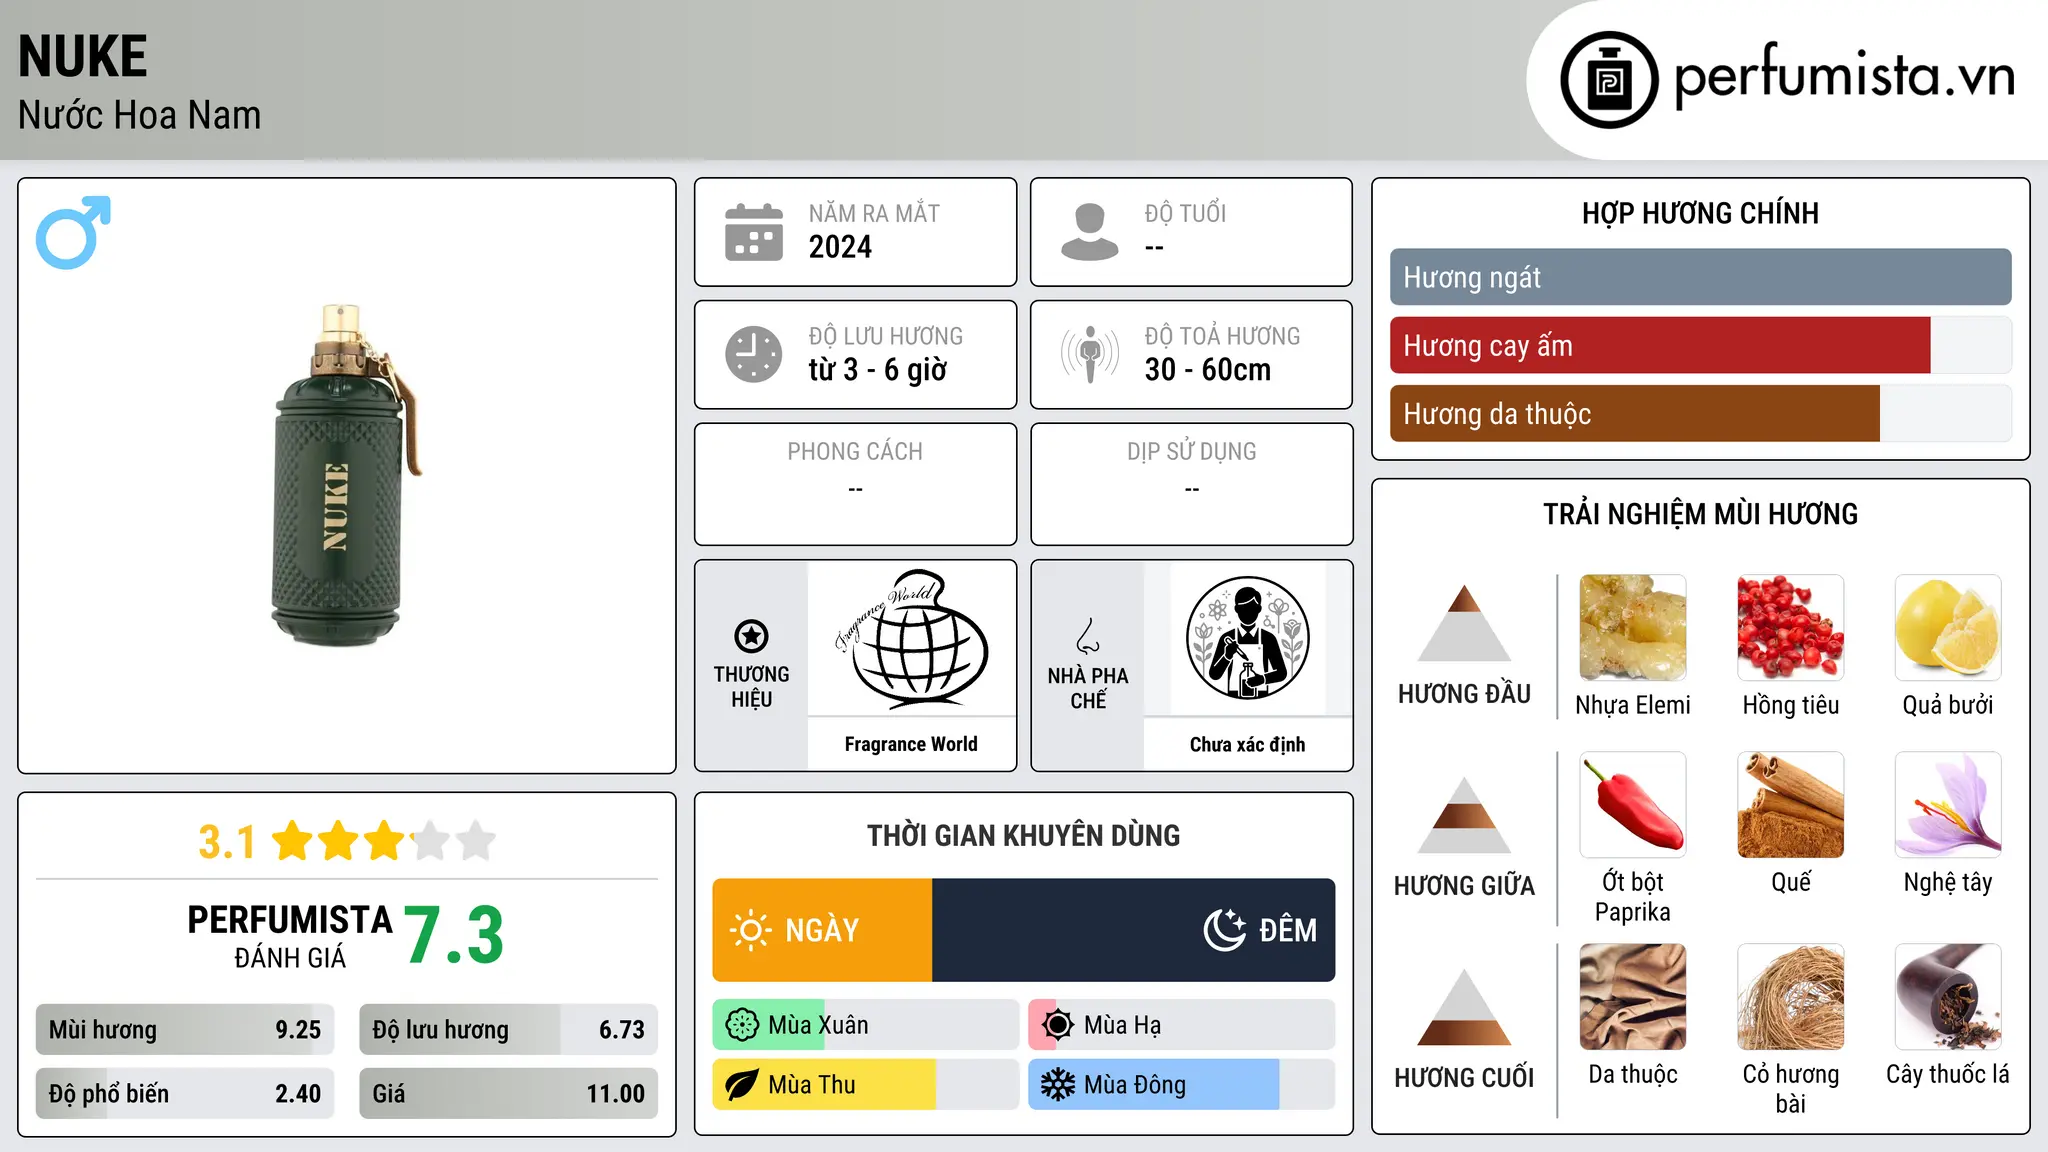Select the Nghệ tây saffron image
The height and width of the screenshot is (1152, 2048).
tap(1948, 805)
